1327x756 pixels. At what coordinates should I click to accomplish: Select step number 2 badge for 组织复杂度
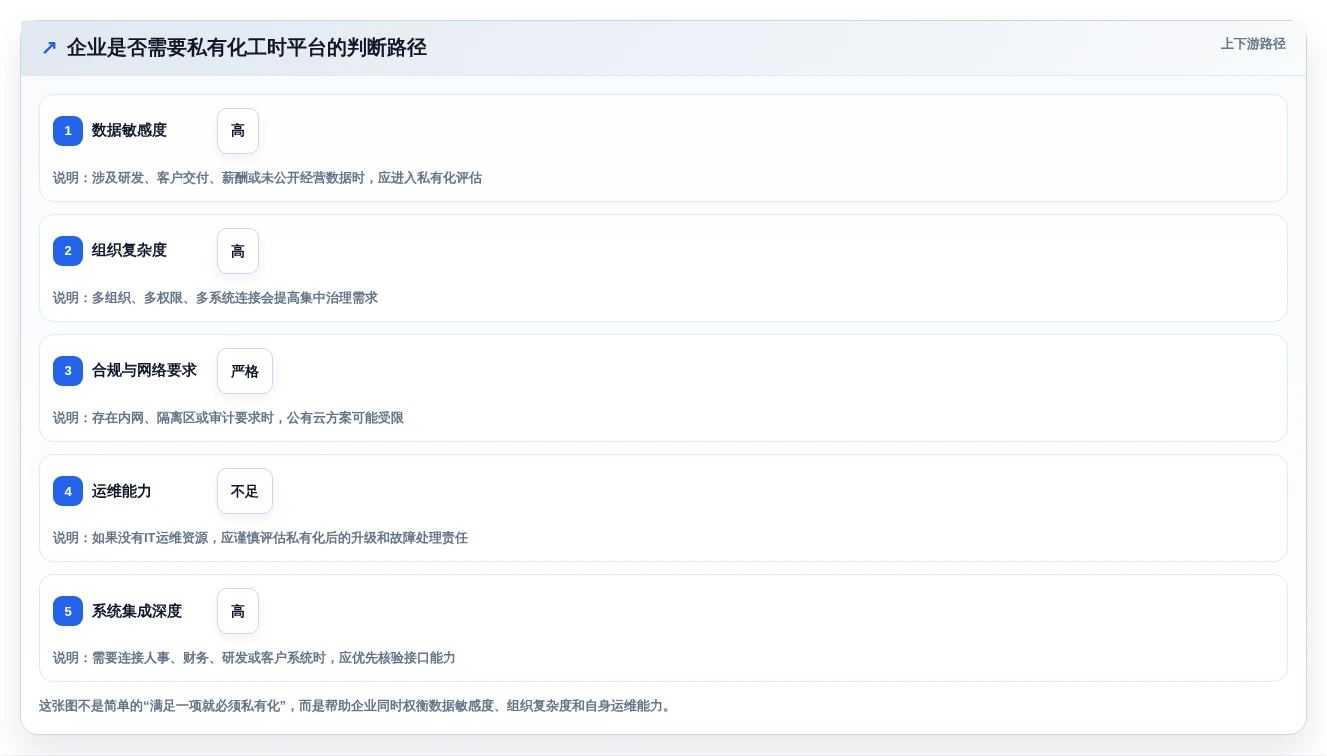(x=68, y=251)
